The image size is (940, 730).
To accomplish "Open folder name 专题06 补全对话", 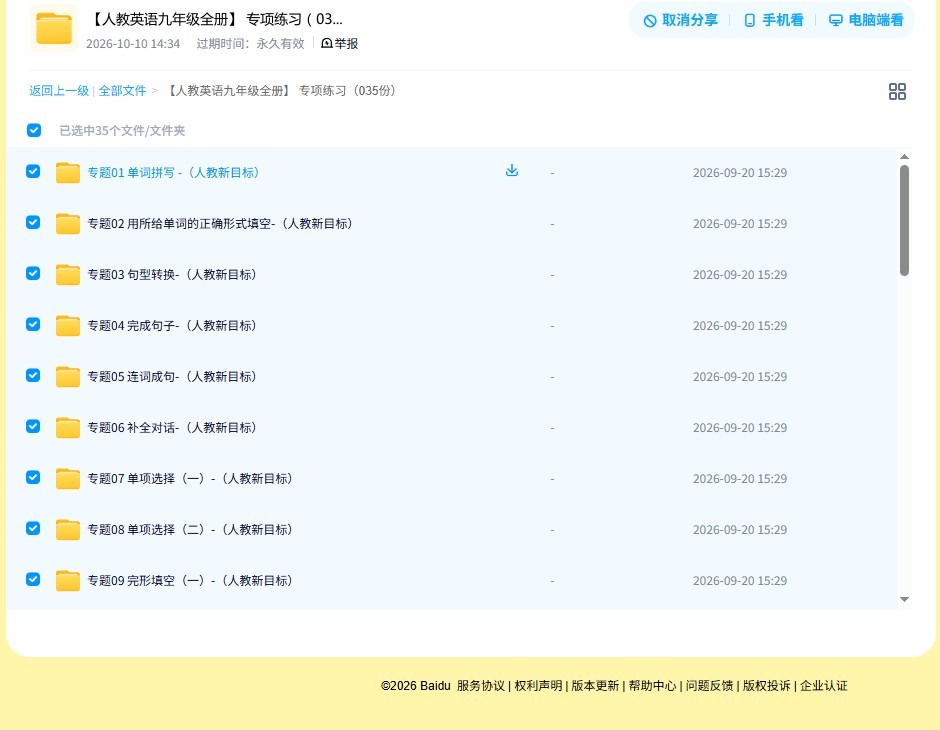I will click(x=172, y=427).
